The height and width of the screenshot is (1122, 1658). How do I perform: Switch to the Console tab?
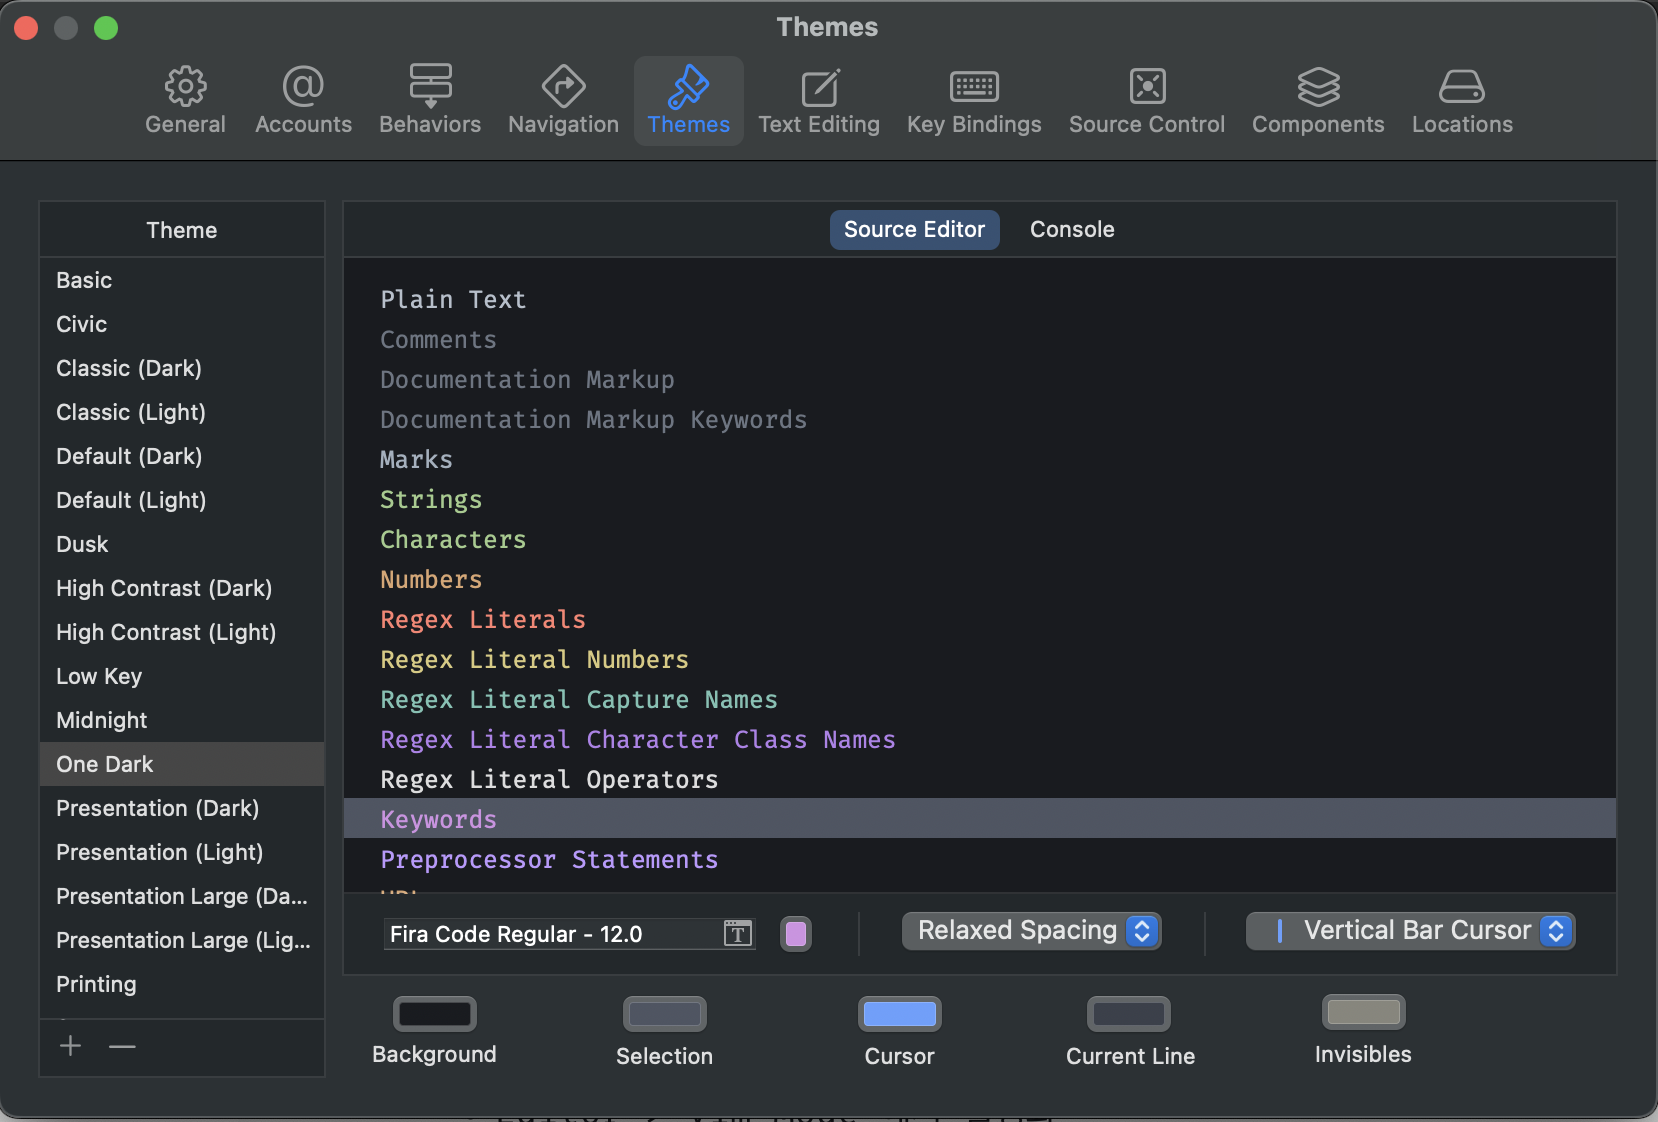(x=1072, y=229)
